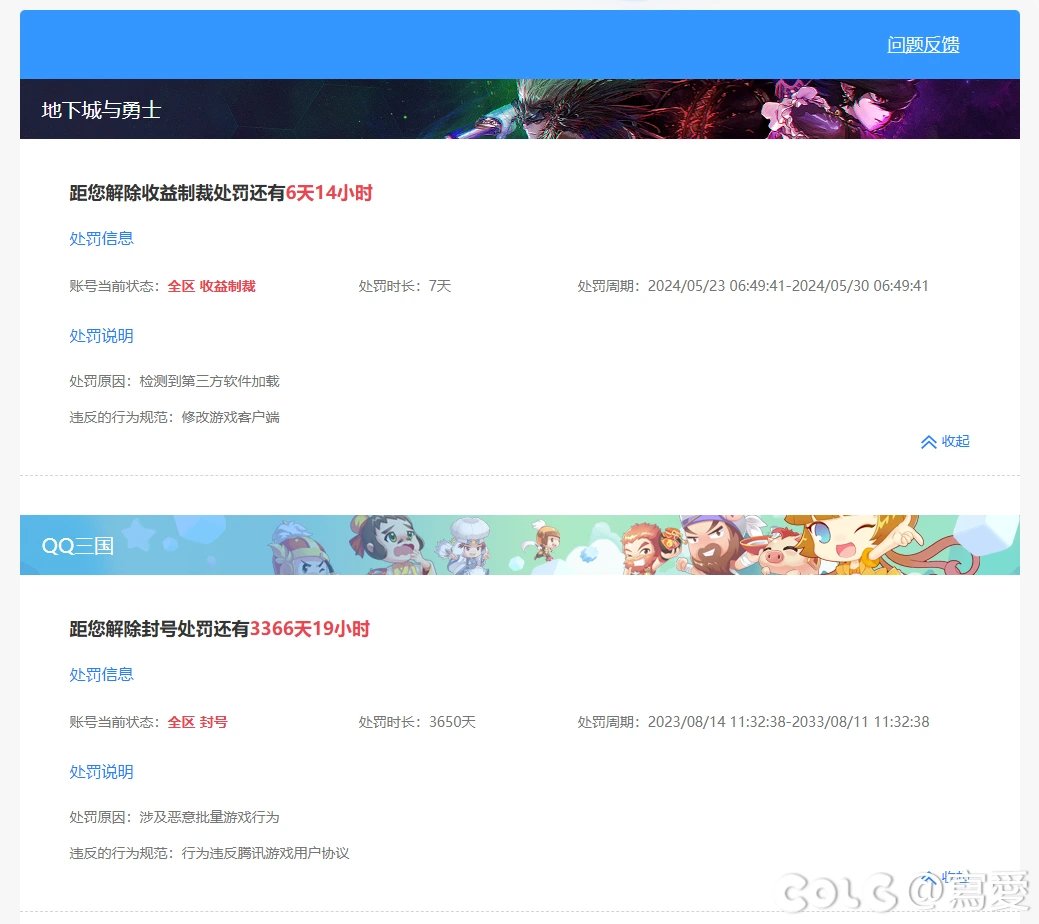Open the 问题反馈 feedback link
Screen dimensions: 1039x924
tap(923, 44)
